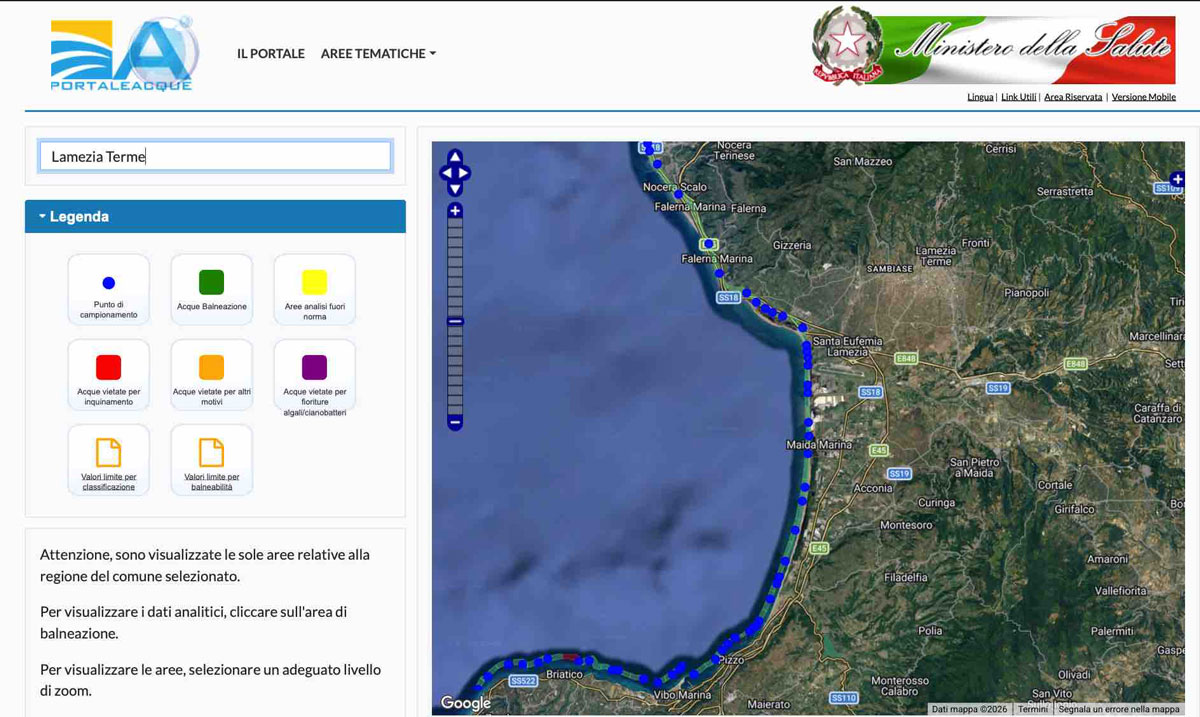Click the yellow Aree analisi fuori norma swatch

tap(314, 282)
